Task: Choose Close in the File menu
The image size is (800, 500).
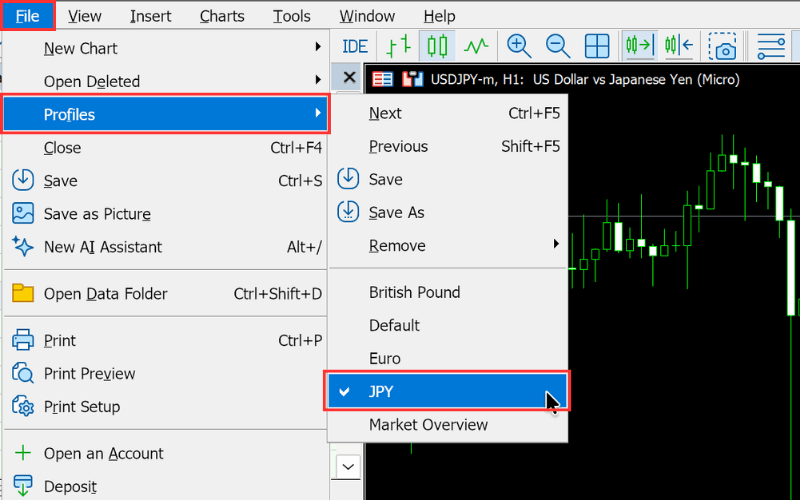Action: click(x=165, y=147)
